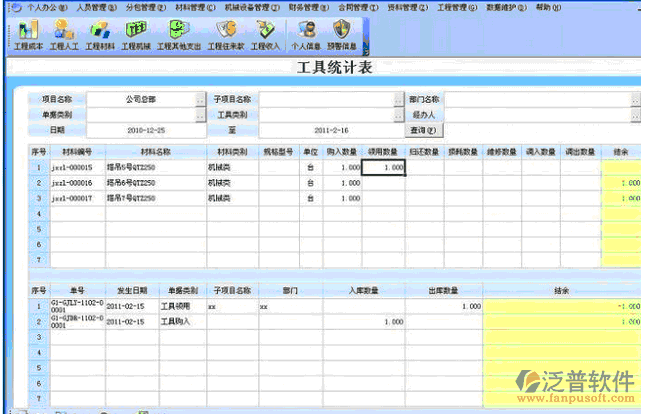Click the start date field 2010-12-25
Screen dimensions: 645x414
click(146, 130)
